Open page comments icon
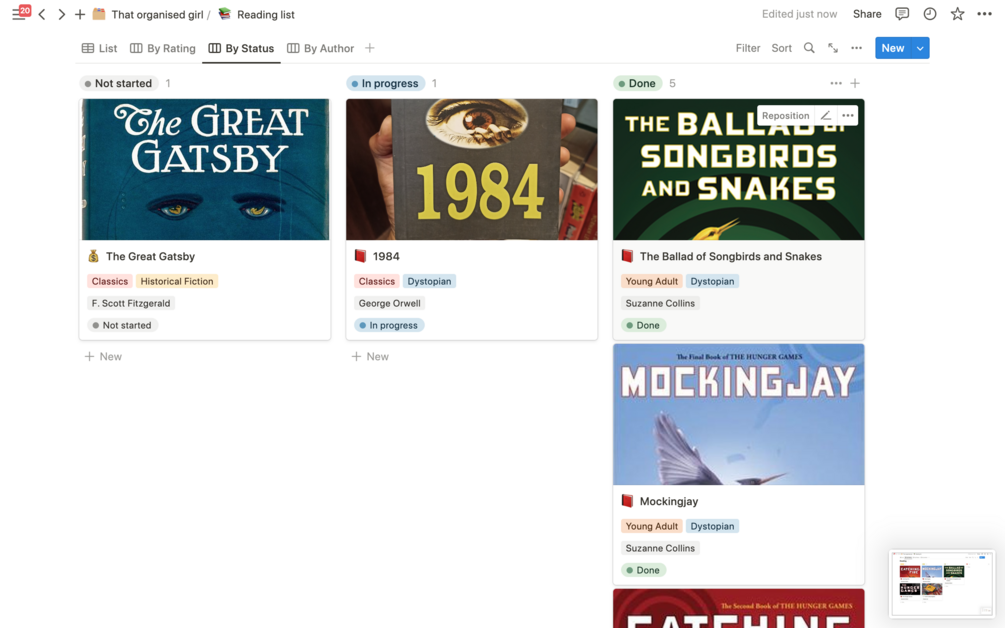The height and width of the screenshot is (628, 1005). click(902, 14)
